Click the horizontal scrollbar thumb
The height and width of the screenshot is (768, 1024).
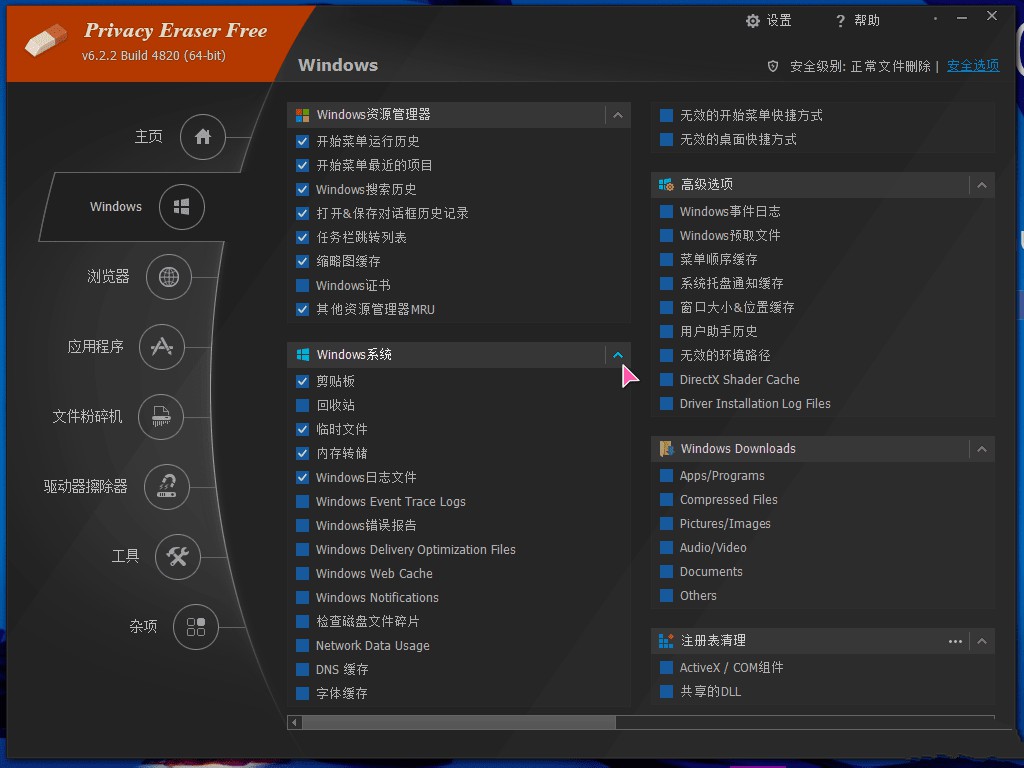click(x=458, y=722)
